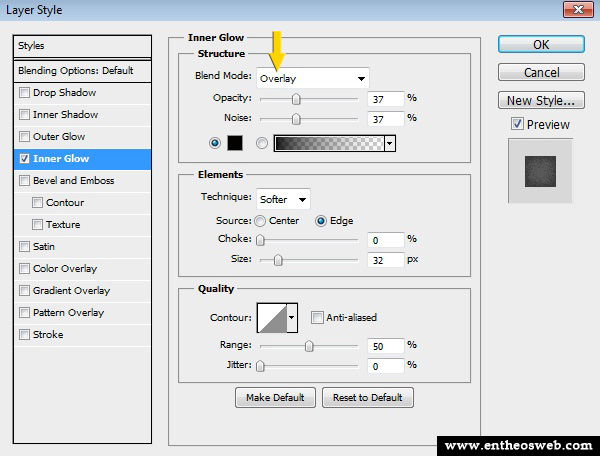Click the Size value input field
Screen dimensions: 600x456
pyautogui.click(x=384, y=260)
